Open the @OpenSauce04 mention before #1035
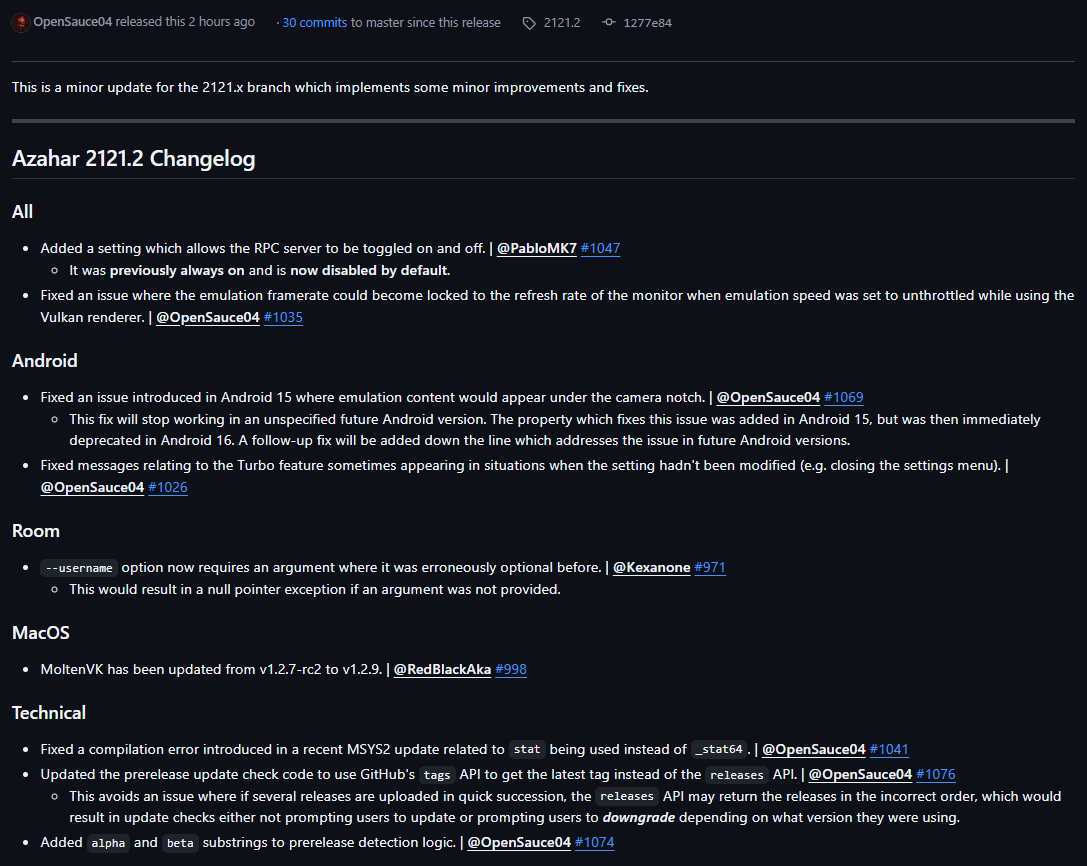This screenshot has width=1087, height=866. click(208, 317)
